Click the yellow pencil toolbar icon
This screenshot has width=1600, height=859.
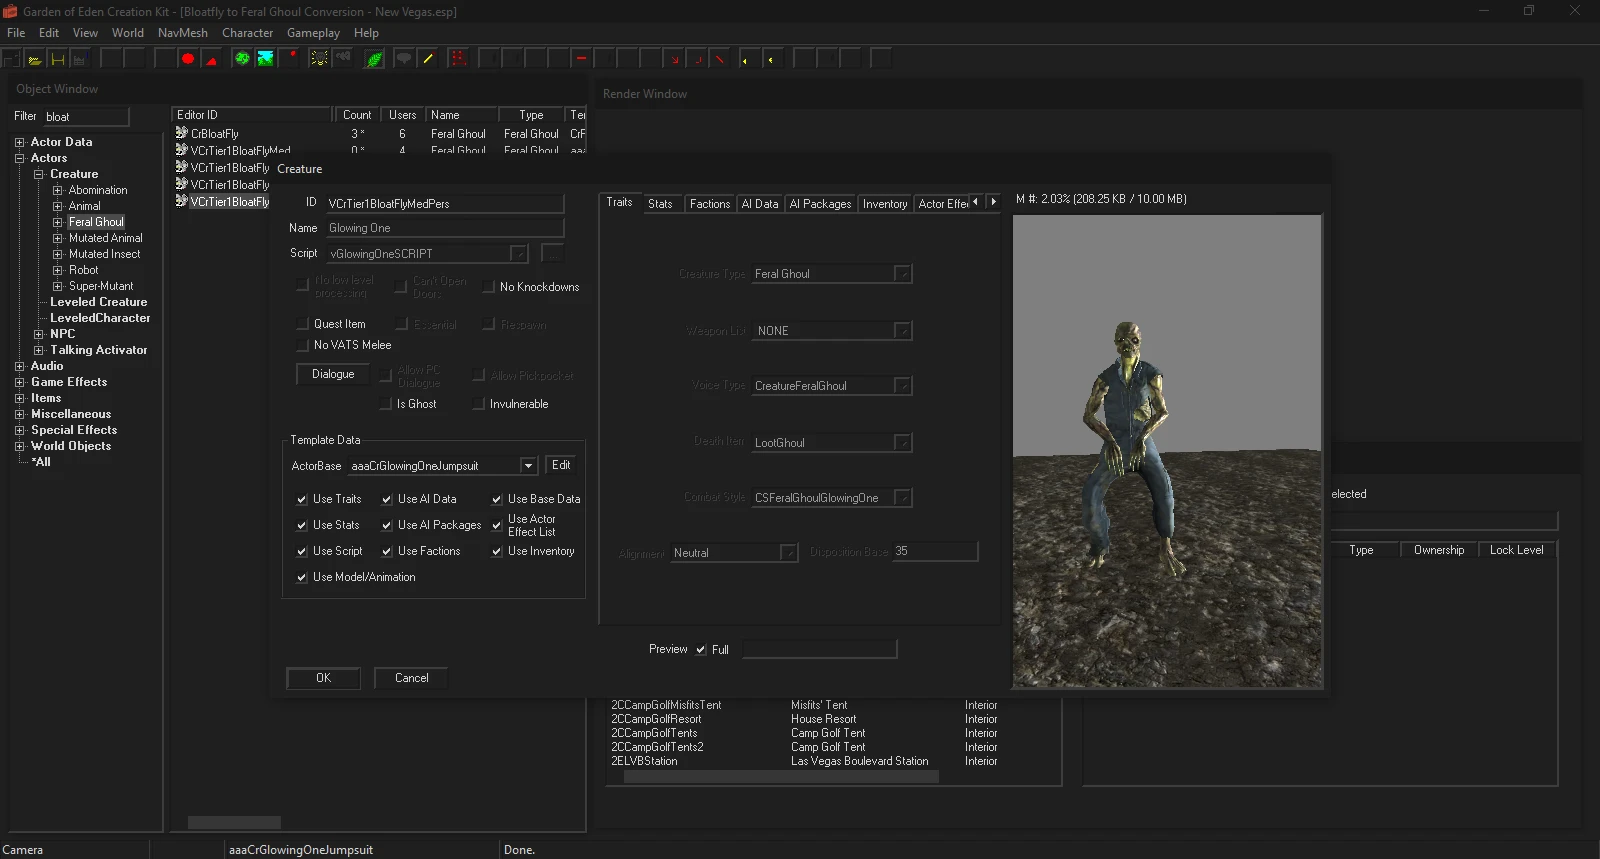click(x=428, y=59)
